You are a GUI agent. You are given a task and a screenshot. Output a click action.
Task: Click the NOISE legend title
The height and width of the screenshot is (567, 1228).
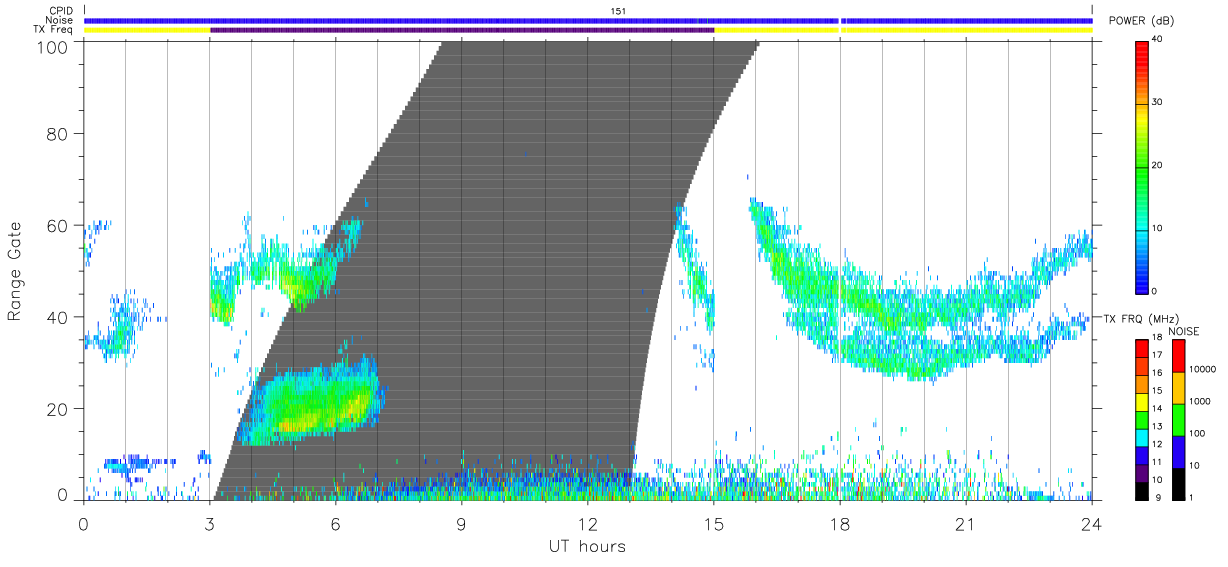coord(1186,331)
